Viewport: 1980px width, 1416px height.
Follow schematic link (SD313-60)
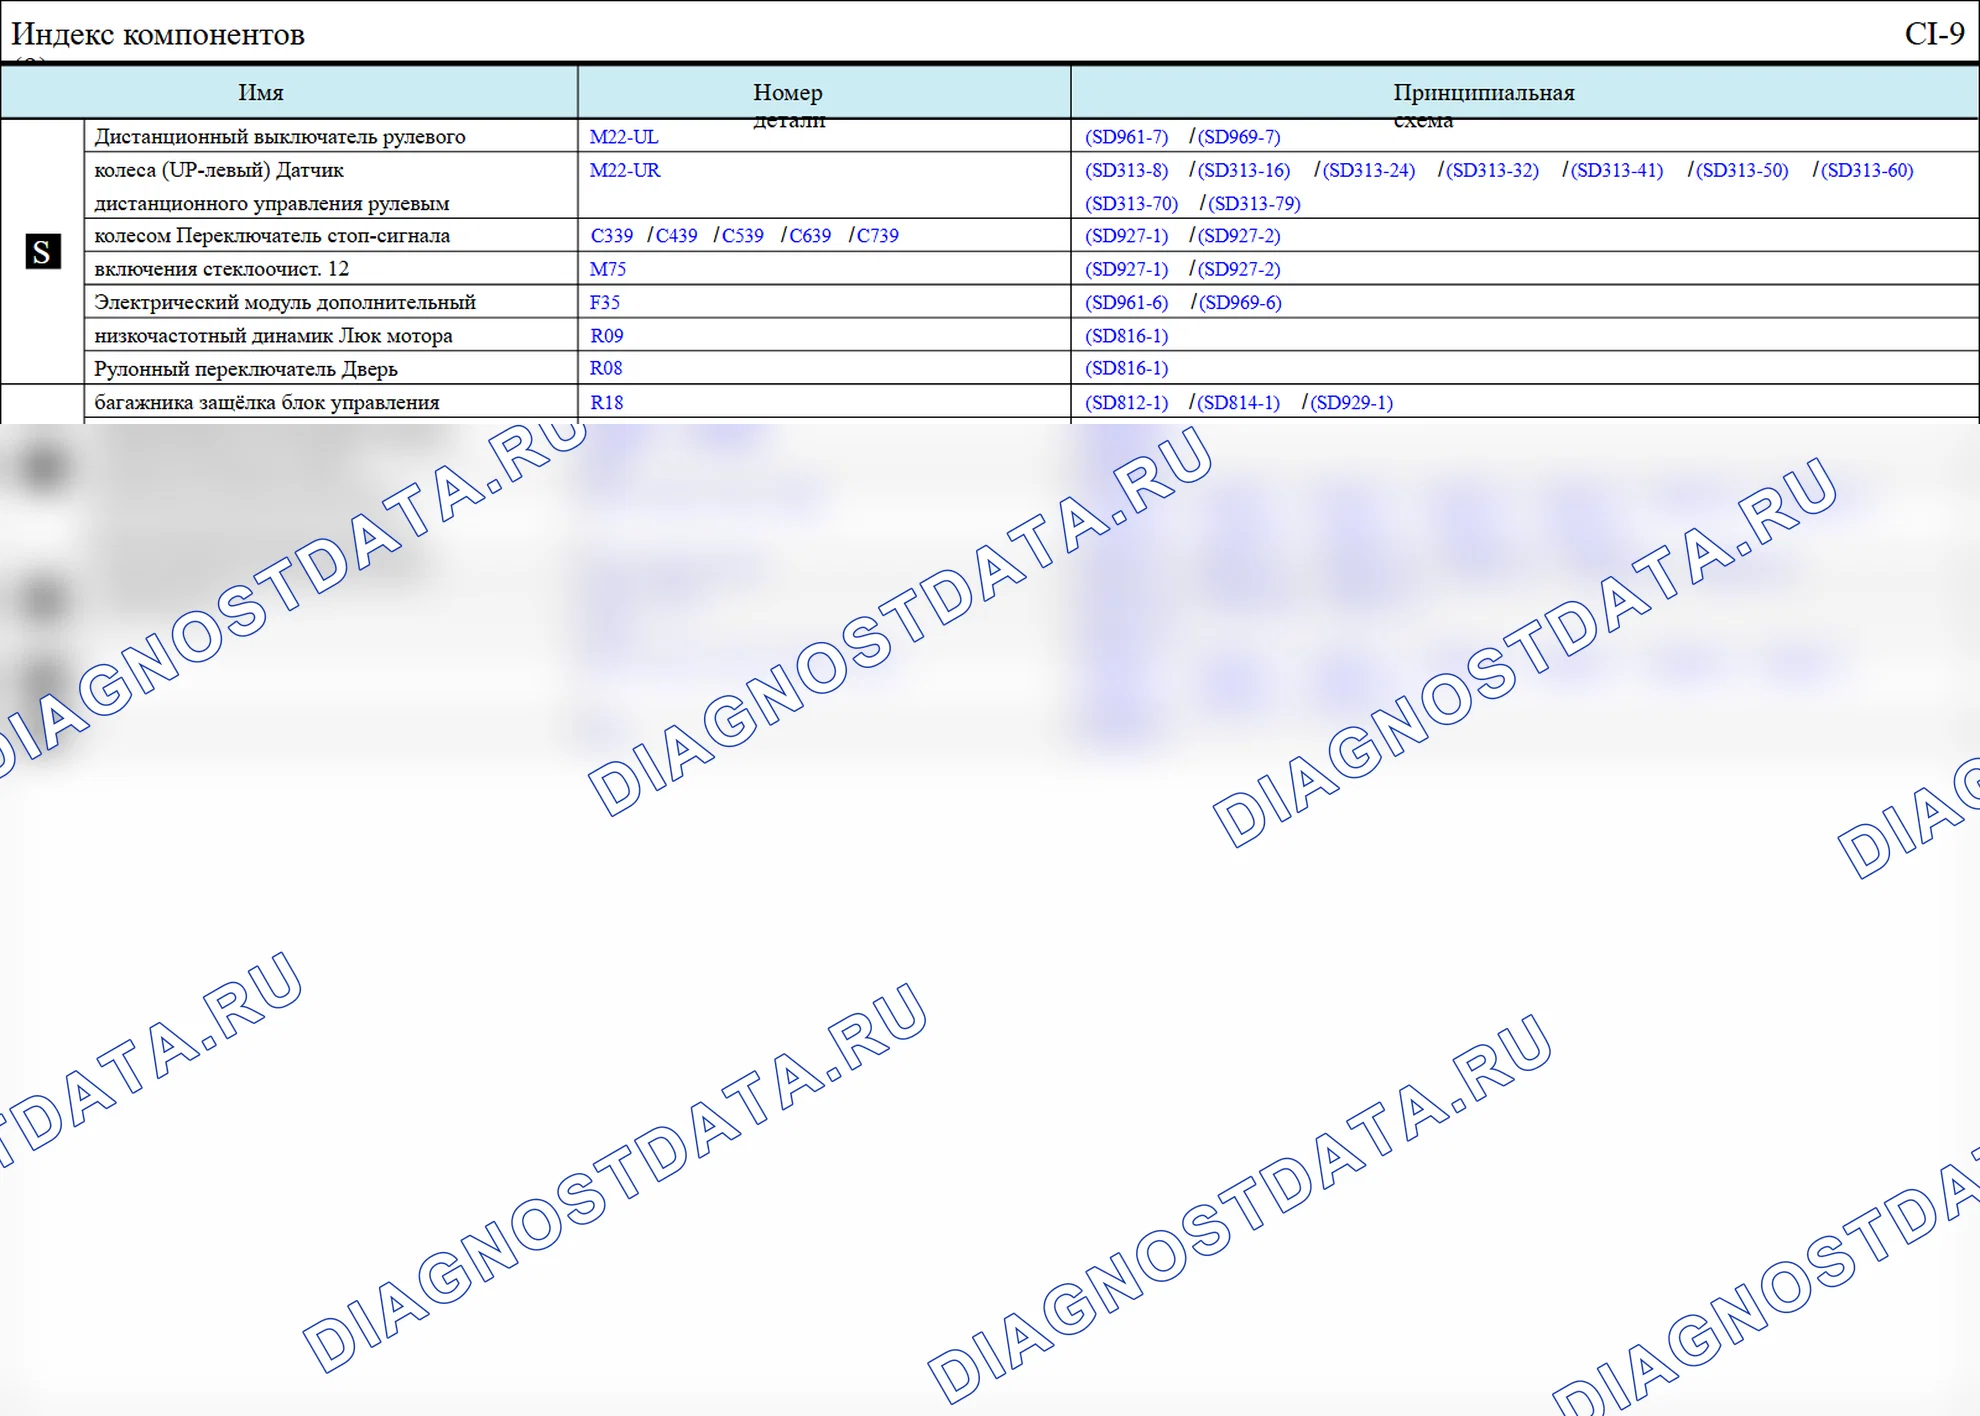point(1867,170)
